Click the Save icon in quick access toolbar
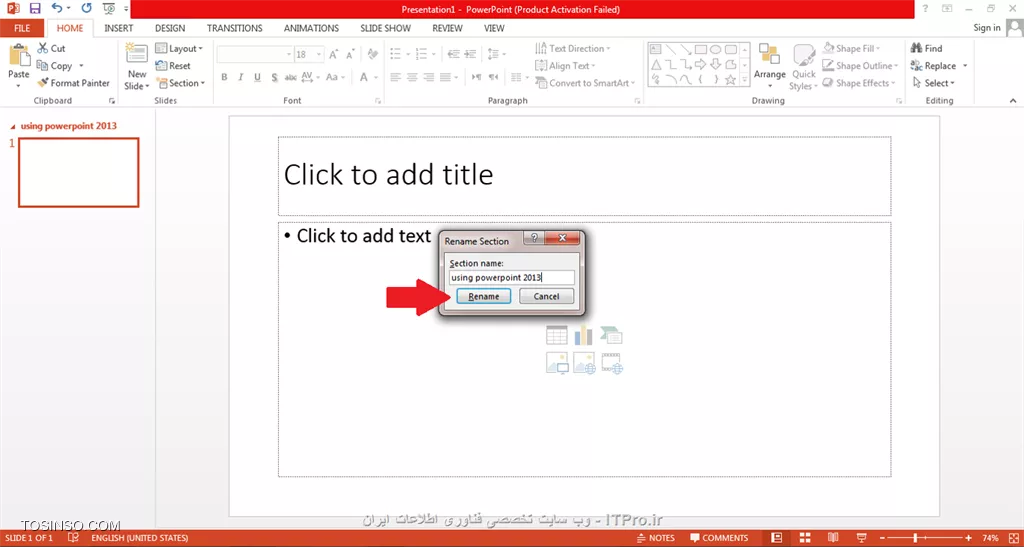1024x547 pixels. [35, 8]
